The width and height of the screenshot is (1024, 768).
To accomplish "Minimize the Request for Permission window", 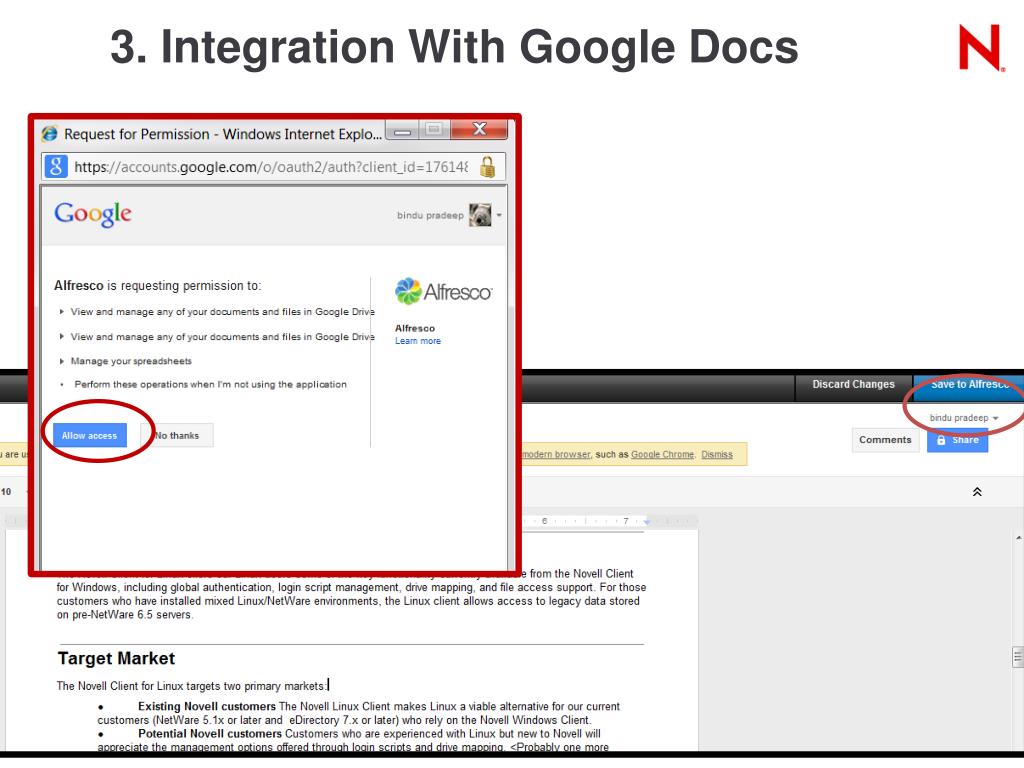I will [x=402, y=130].
